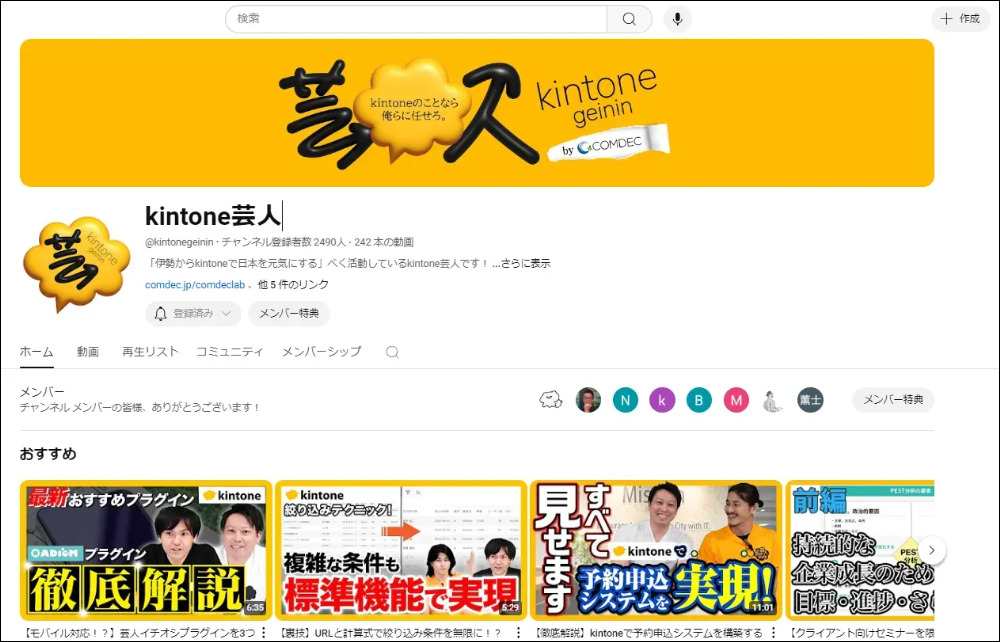The width and height of the screenshot is (1000, 642).
Task: Play the 徹底解説 plugin video thumbnail
Action: click(x=146, y=550)
